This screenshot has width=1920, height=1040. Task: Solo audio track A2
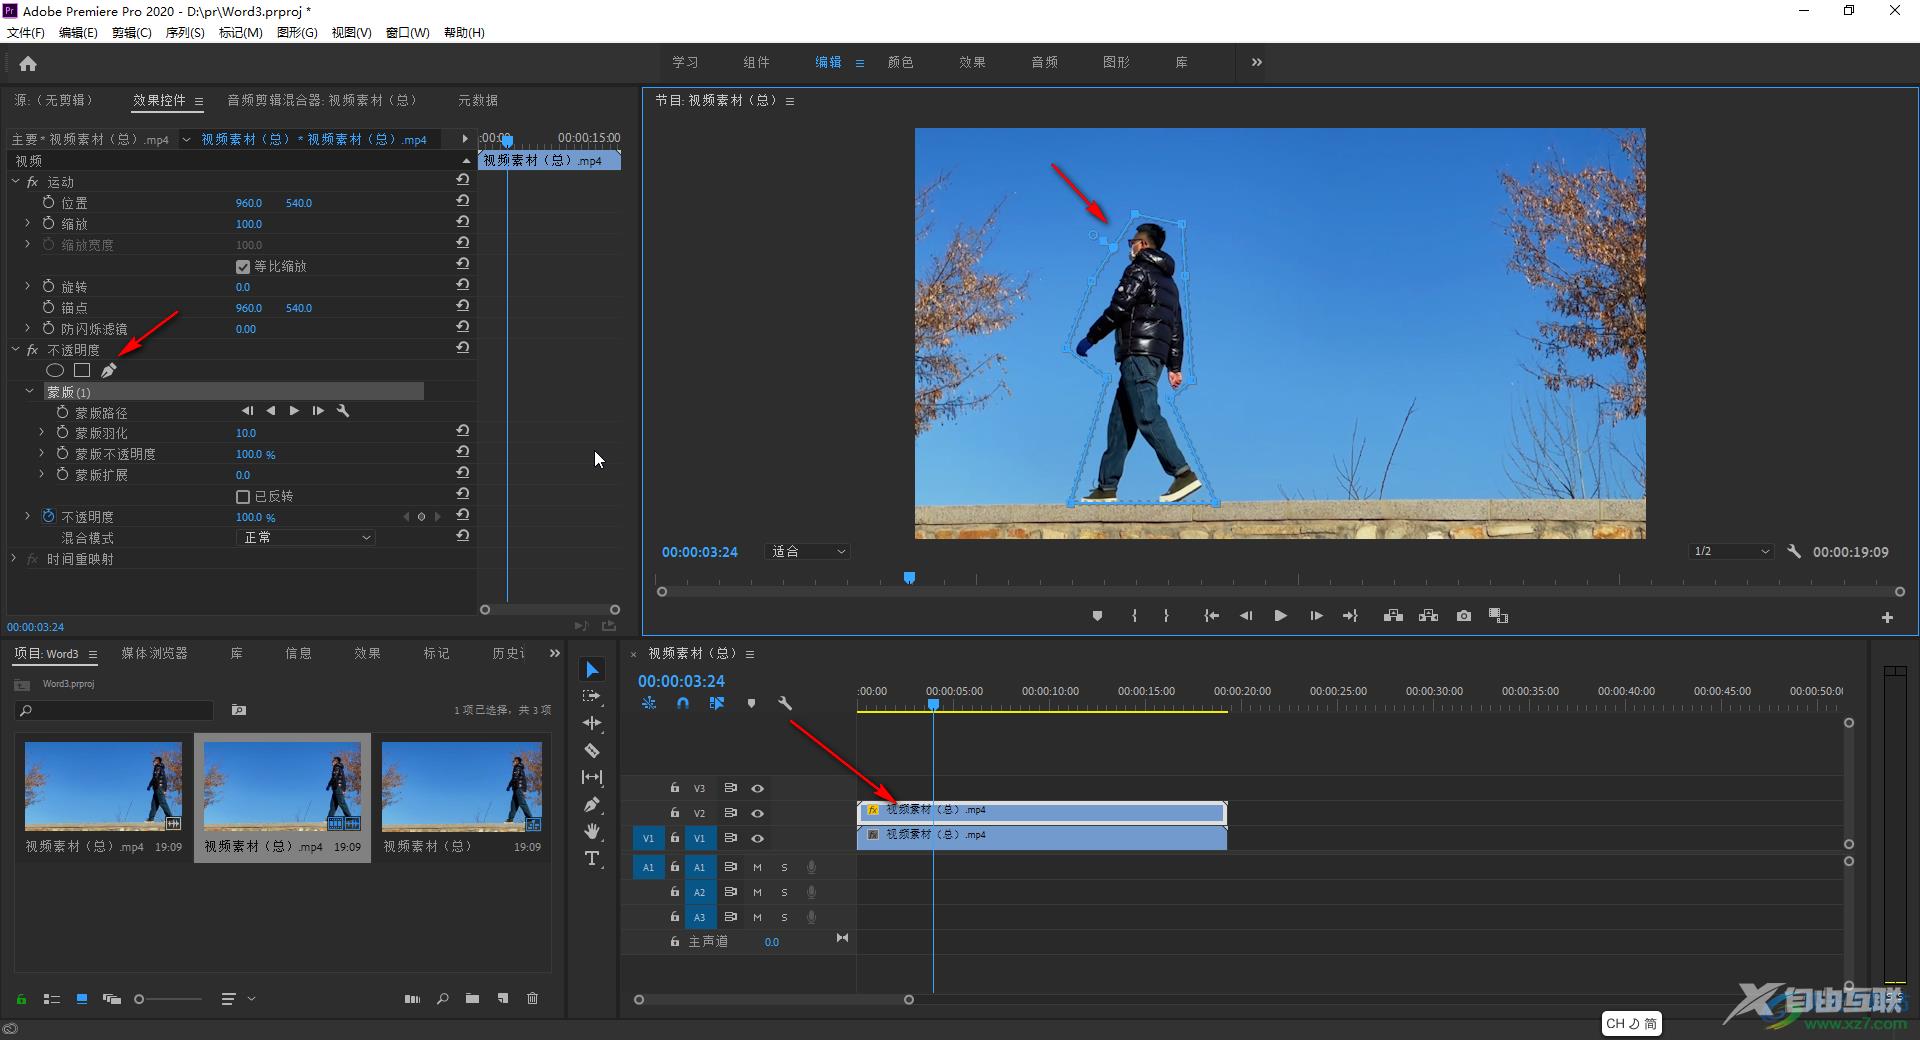(784, 892)
